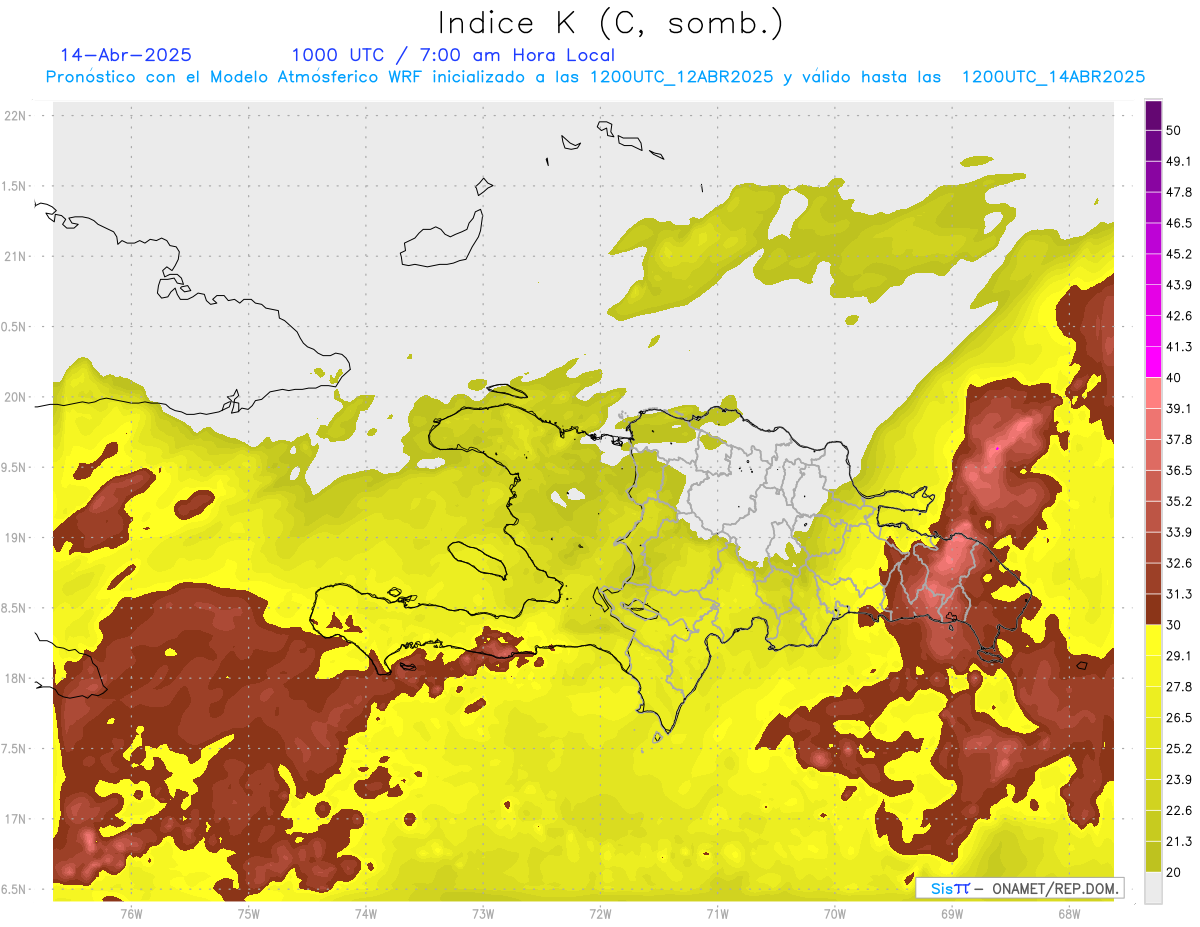Click the '73W' longitude label

pos(483,913)
